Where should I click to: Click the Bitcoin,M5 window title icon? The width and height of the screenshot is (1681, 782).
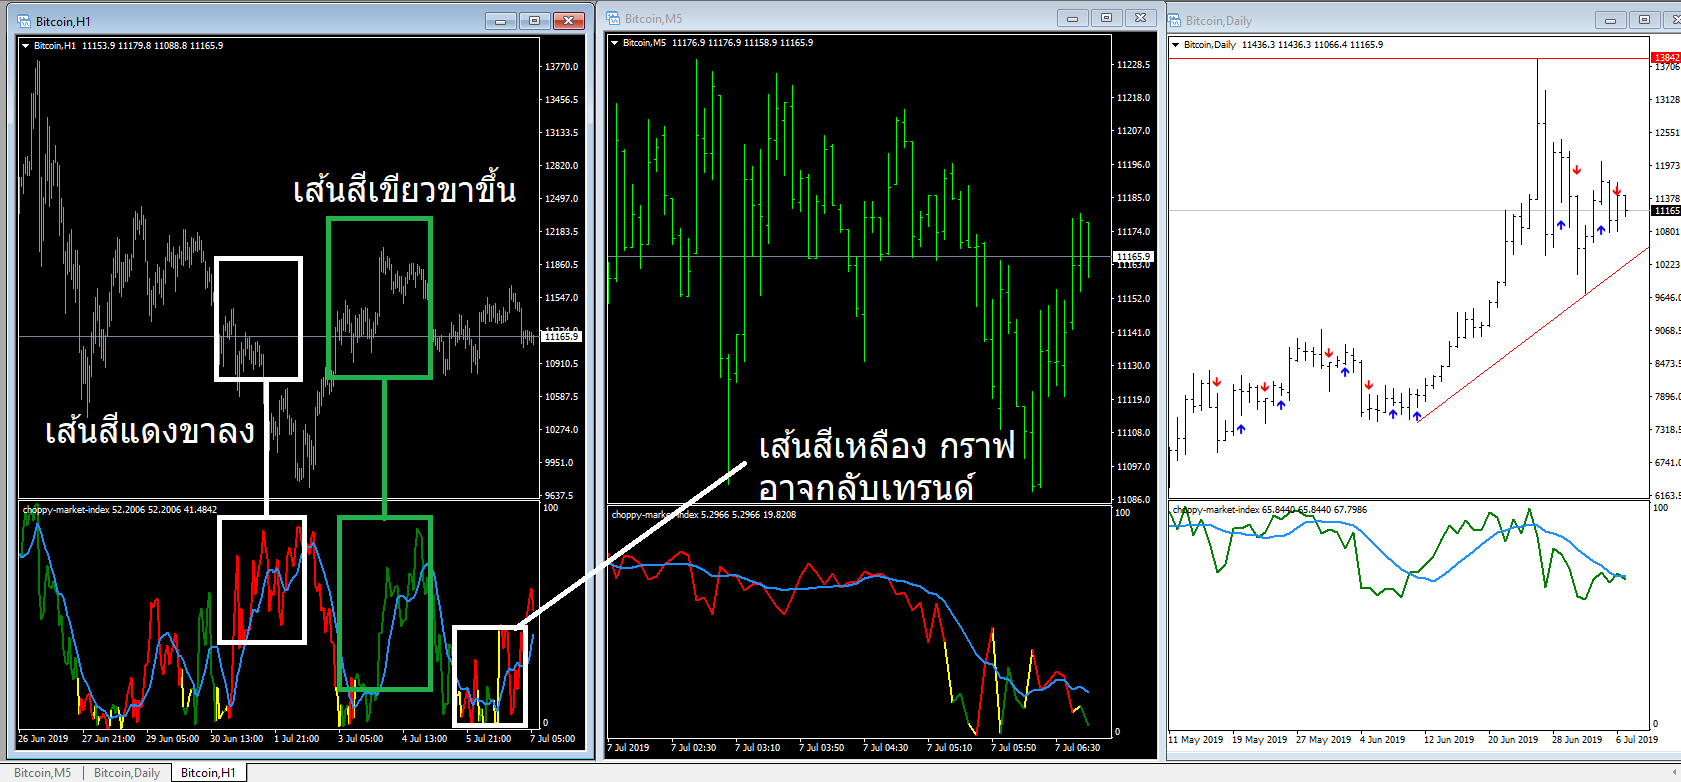pyautogui.click(x=614, y=18)
